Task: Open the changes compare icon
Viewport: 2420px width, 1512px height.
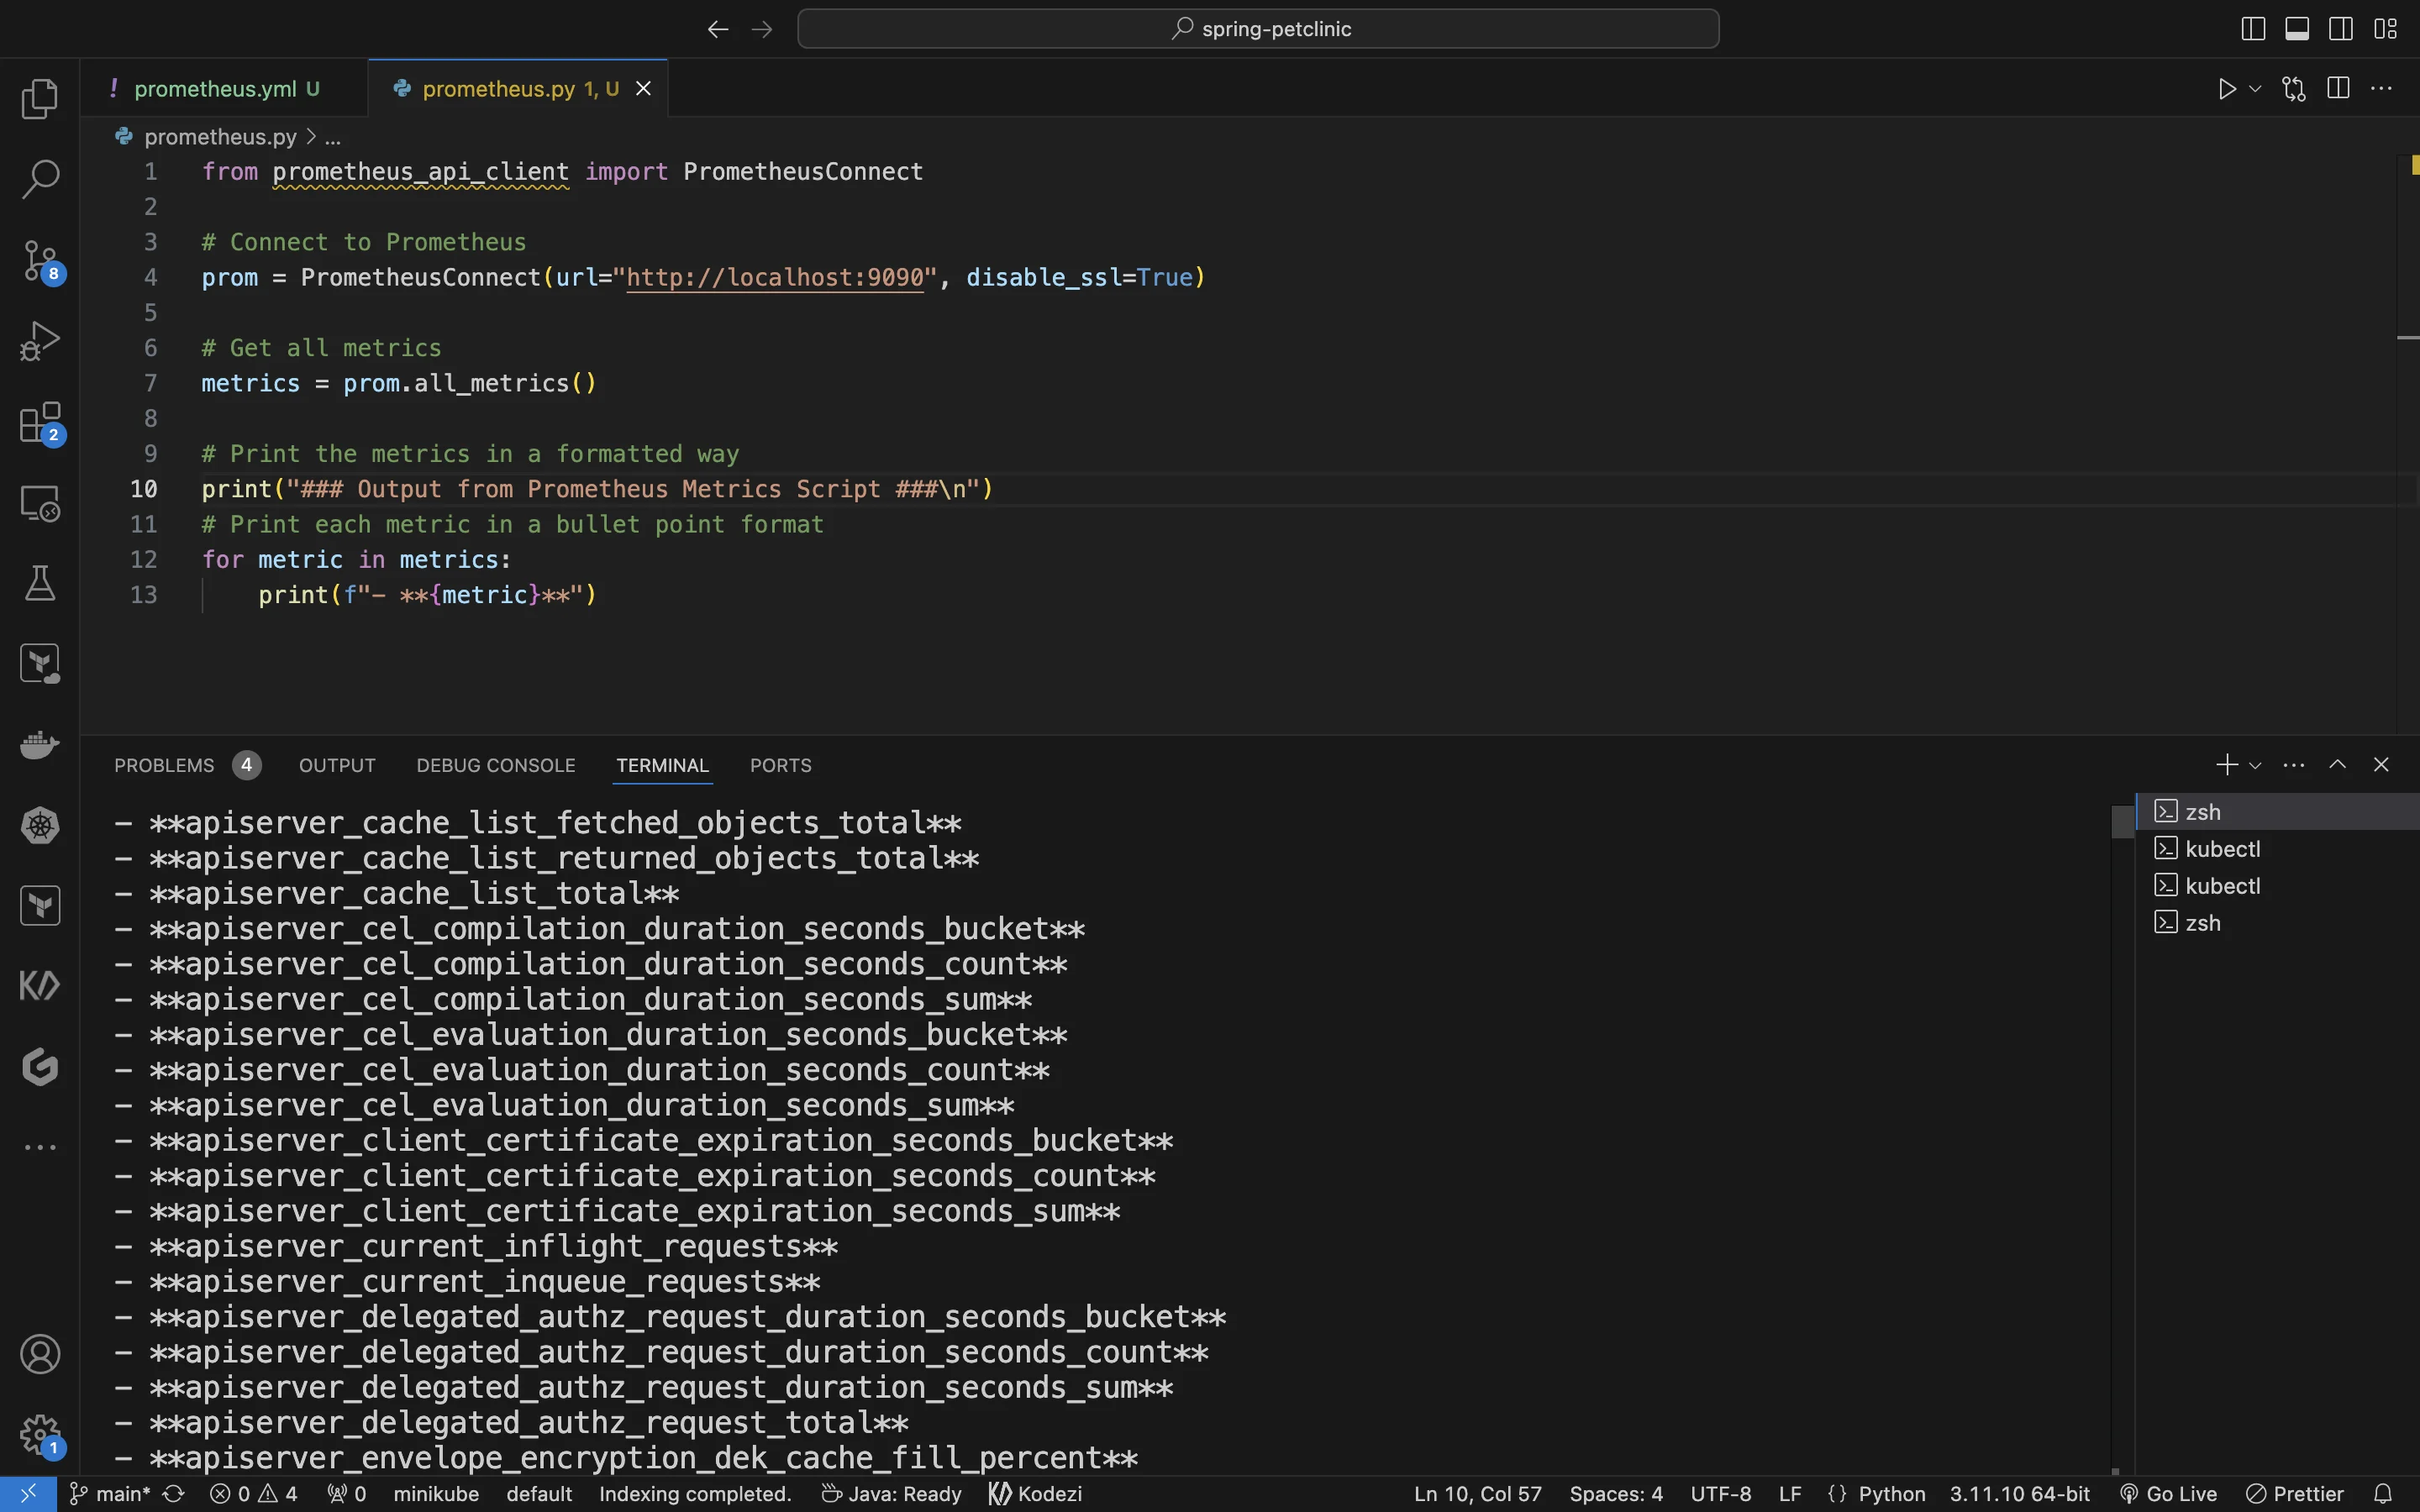Action: pos(2294,89)
